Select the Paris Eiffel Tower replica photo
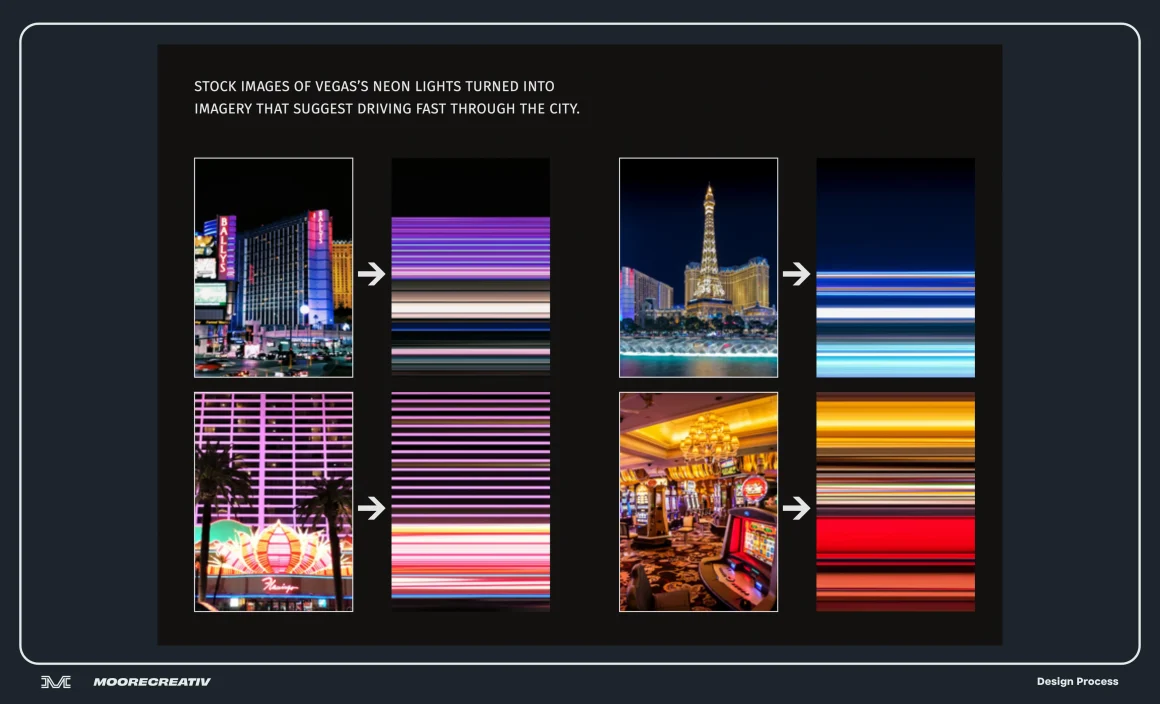This screenshot has height=704, width=1160. coord(698,267)
